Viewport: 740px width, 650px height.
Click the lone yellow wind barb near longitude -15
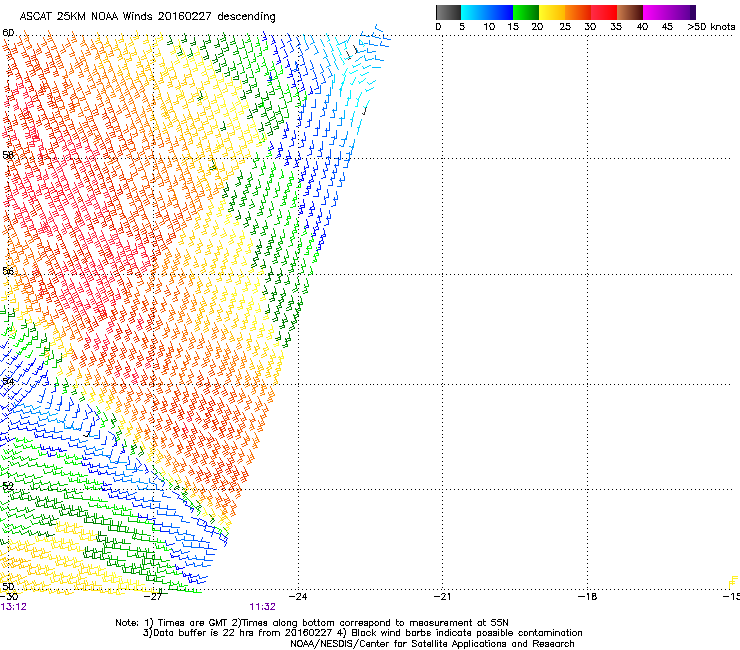click(733, 582)
